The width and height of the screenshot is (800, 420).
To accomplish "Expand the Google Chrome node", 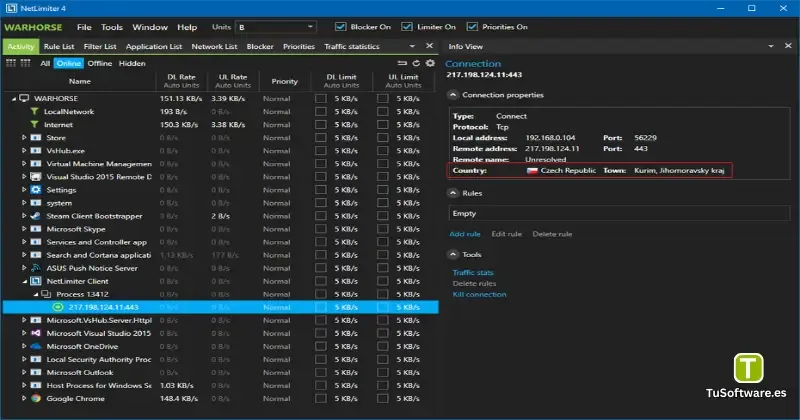I will click(x=24, y=399).
